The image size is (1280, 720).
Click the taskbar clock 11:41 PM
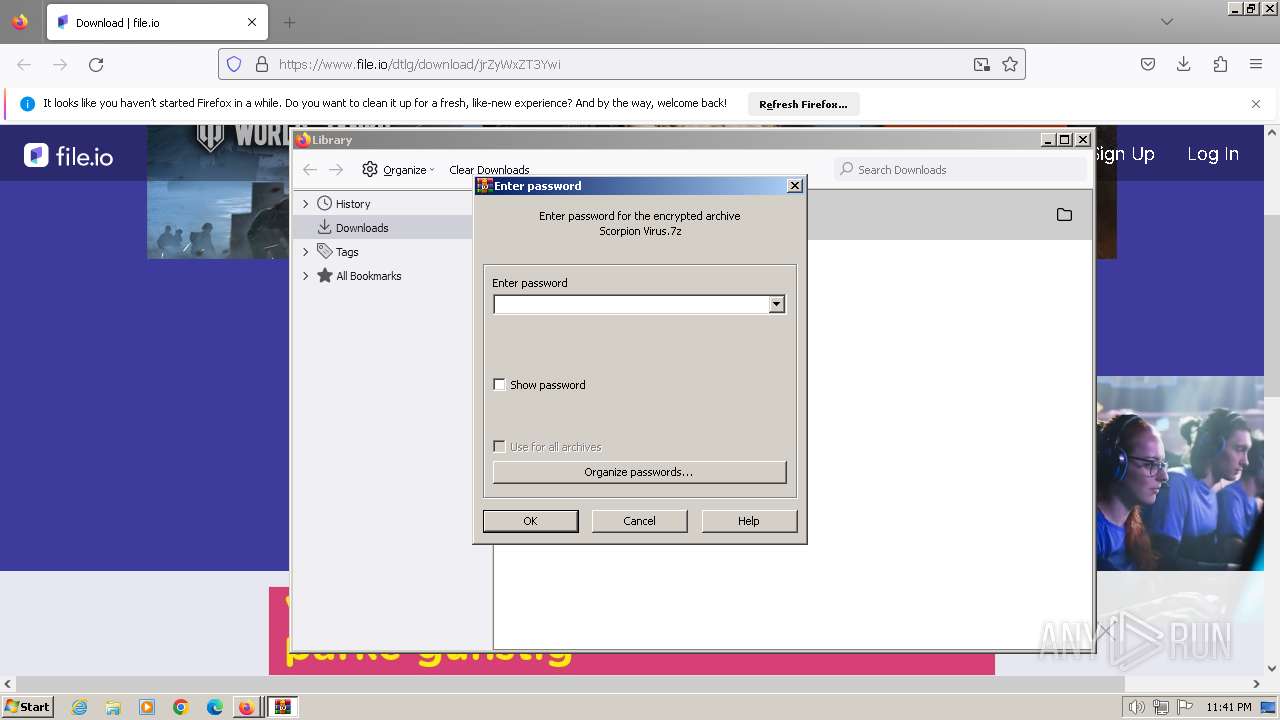click(1229, 707)
